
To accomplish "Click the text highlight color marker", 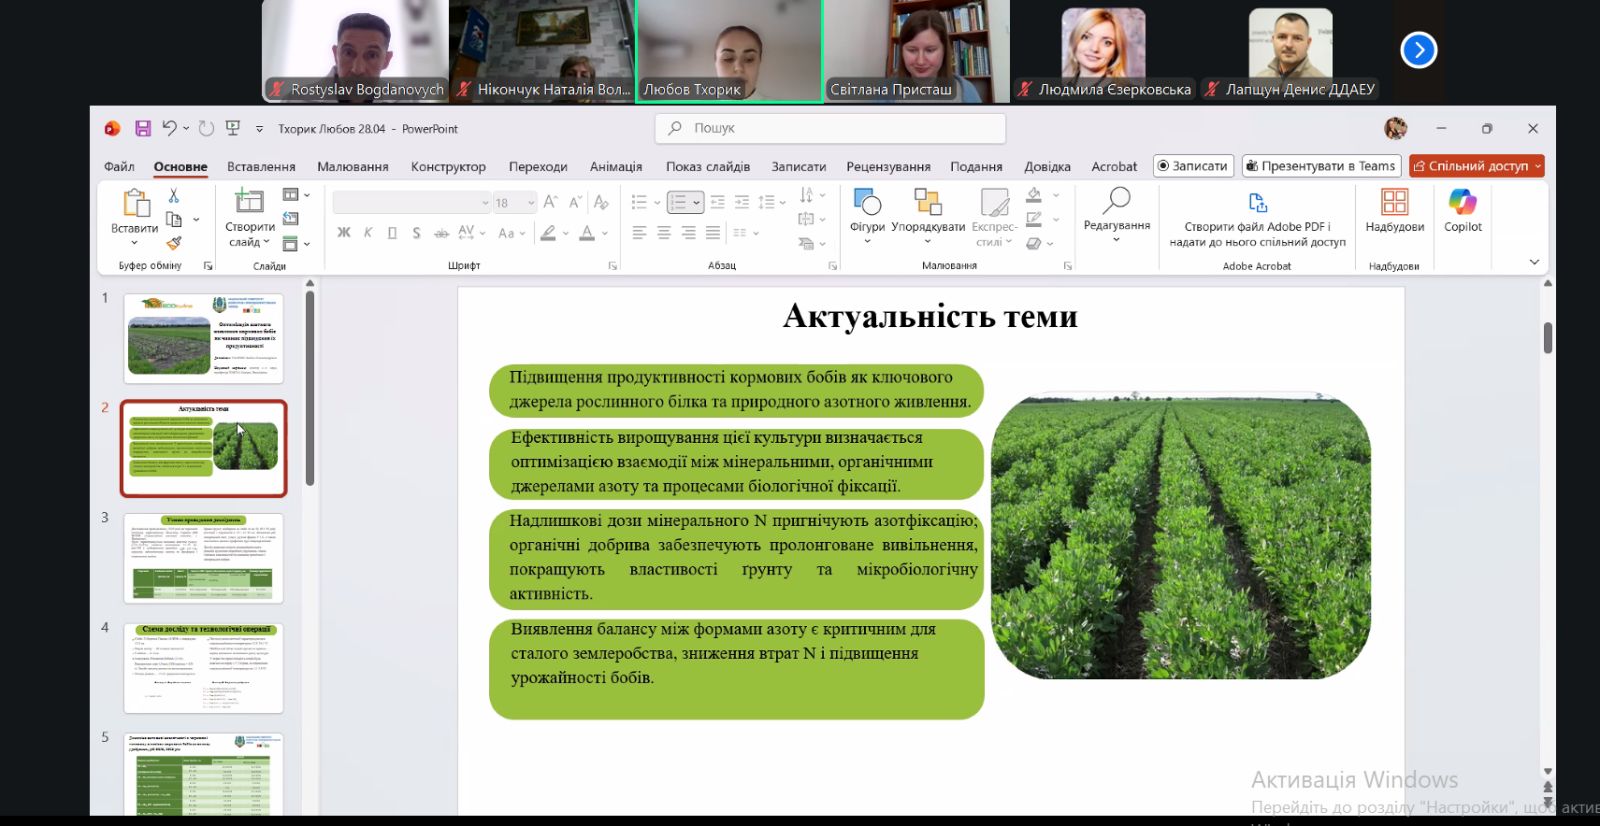I will point(548,232).
